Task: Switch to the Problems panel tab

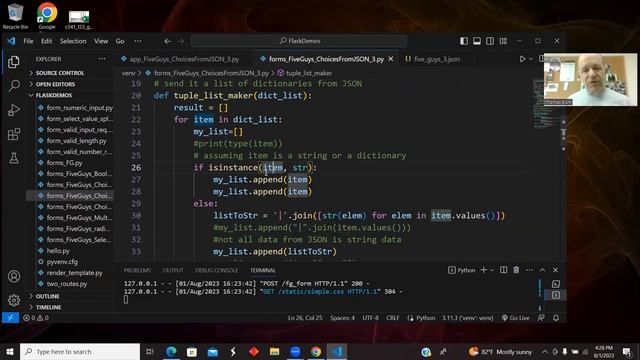Action: (137, 270)
